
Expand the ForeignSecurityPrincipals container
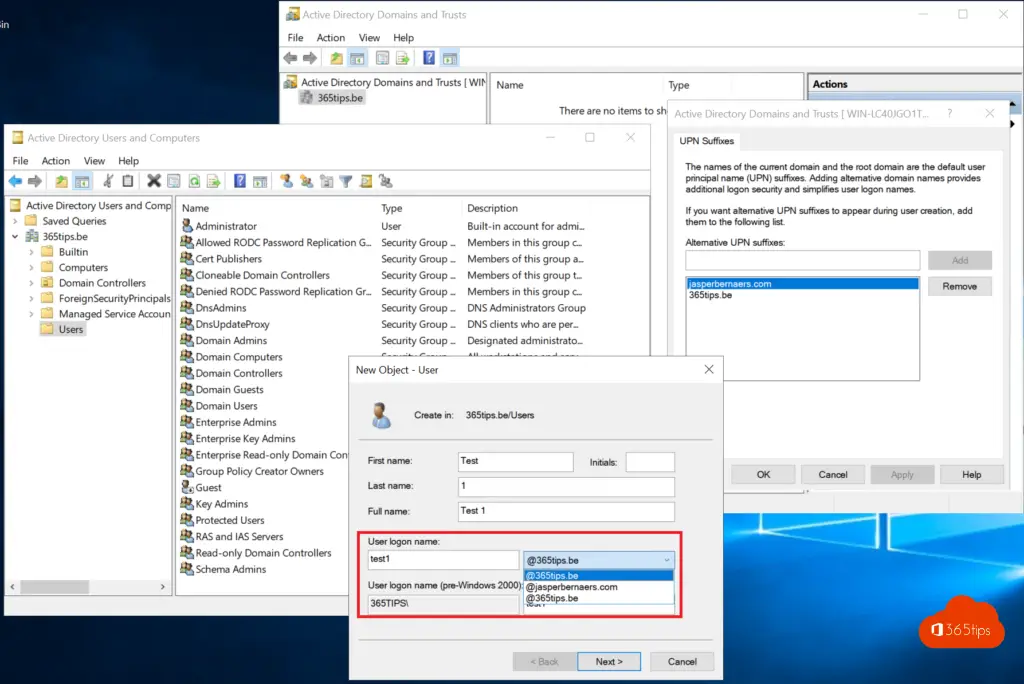pyautogui.click(x=31, y=299)
